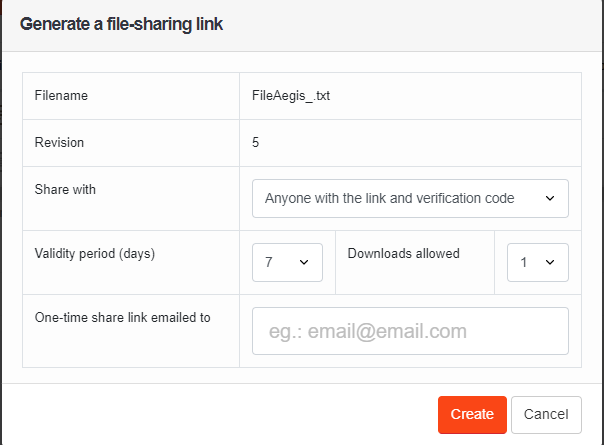Image resolution: width=604 pixels, height=445 pixels.
Task: Click the Revision row label
Action: pyautogui.click(x=59, y=143)
